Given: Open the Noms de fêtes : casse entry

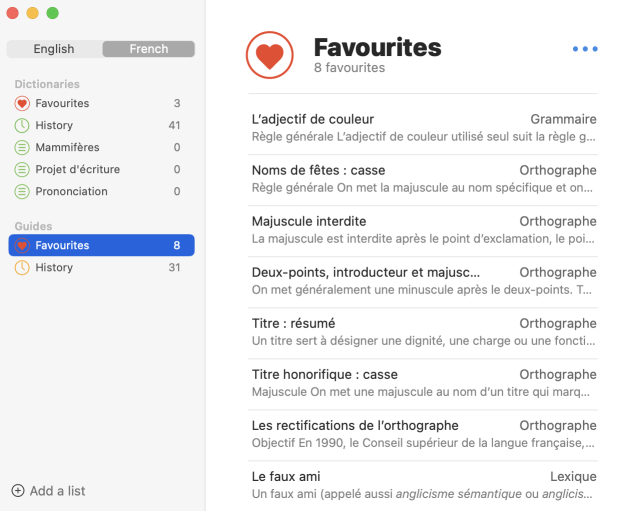Looking at the screenshot, I should click(x=423, y=179).
